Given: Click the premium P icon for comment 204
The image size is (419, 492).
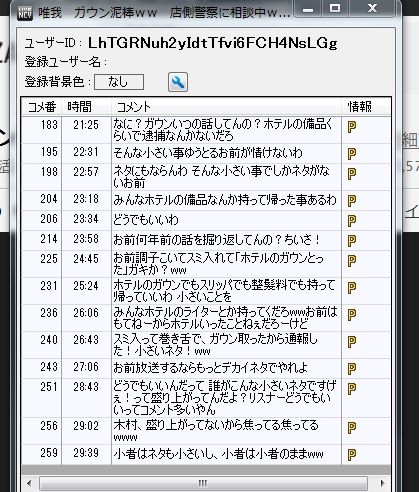Looking at the screenshot, I should [352, 200].
